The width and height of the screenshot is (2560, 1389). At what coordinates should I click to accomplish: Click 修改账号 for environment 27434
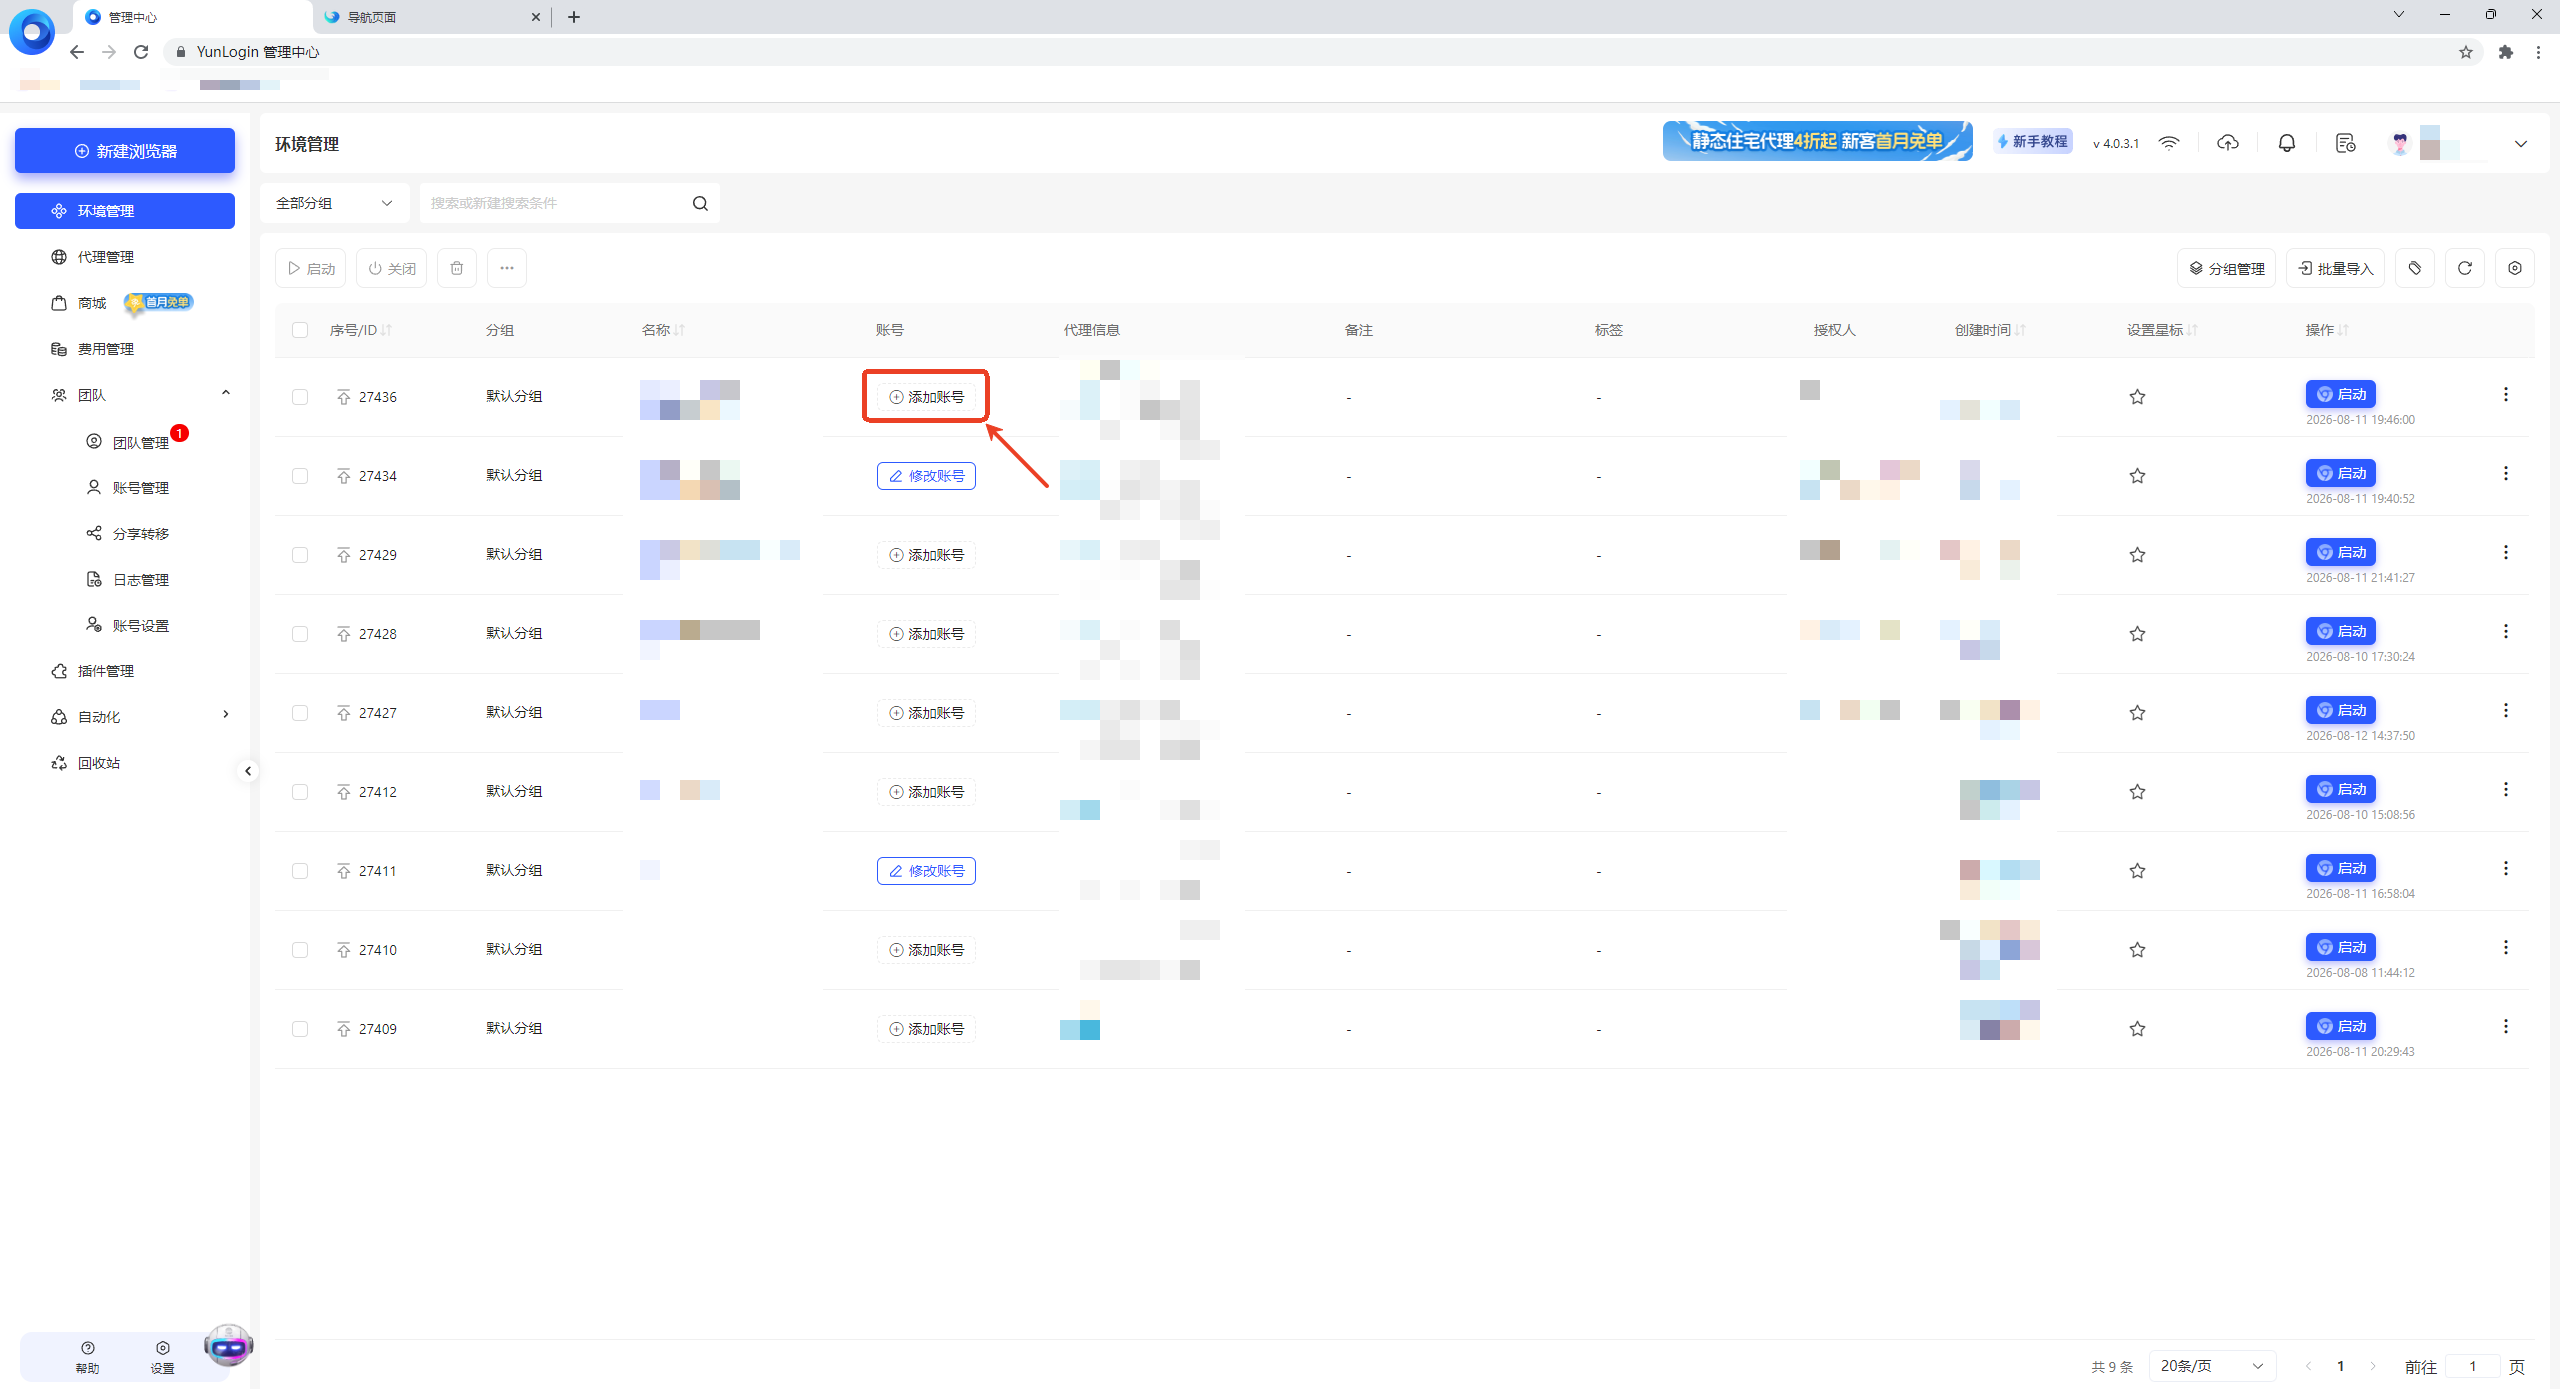[x=926, y=476]
